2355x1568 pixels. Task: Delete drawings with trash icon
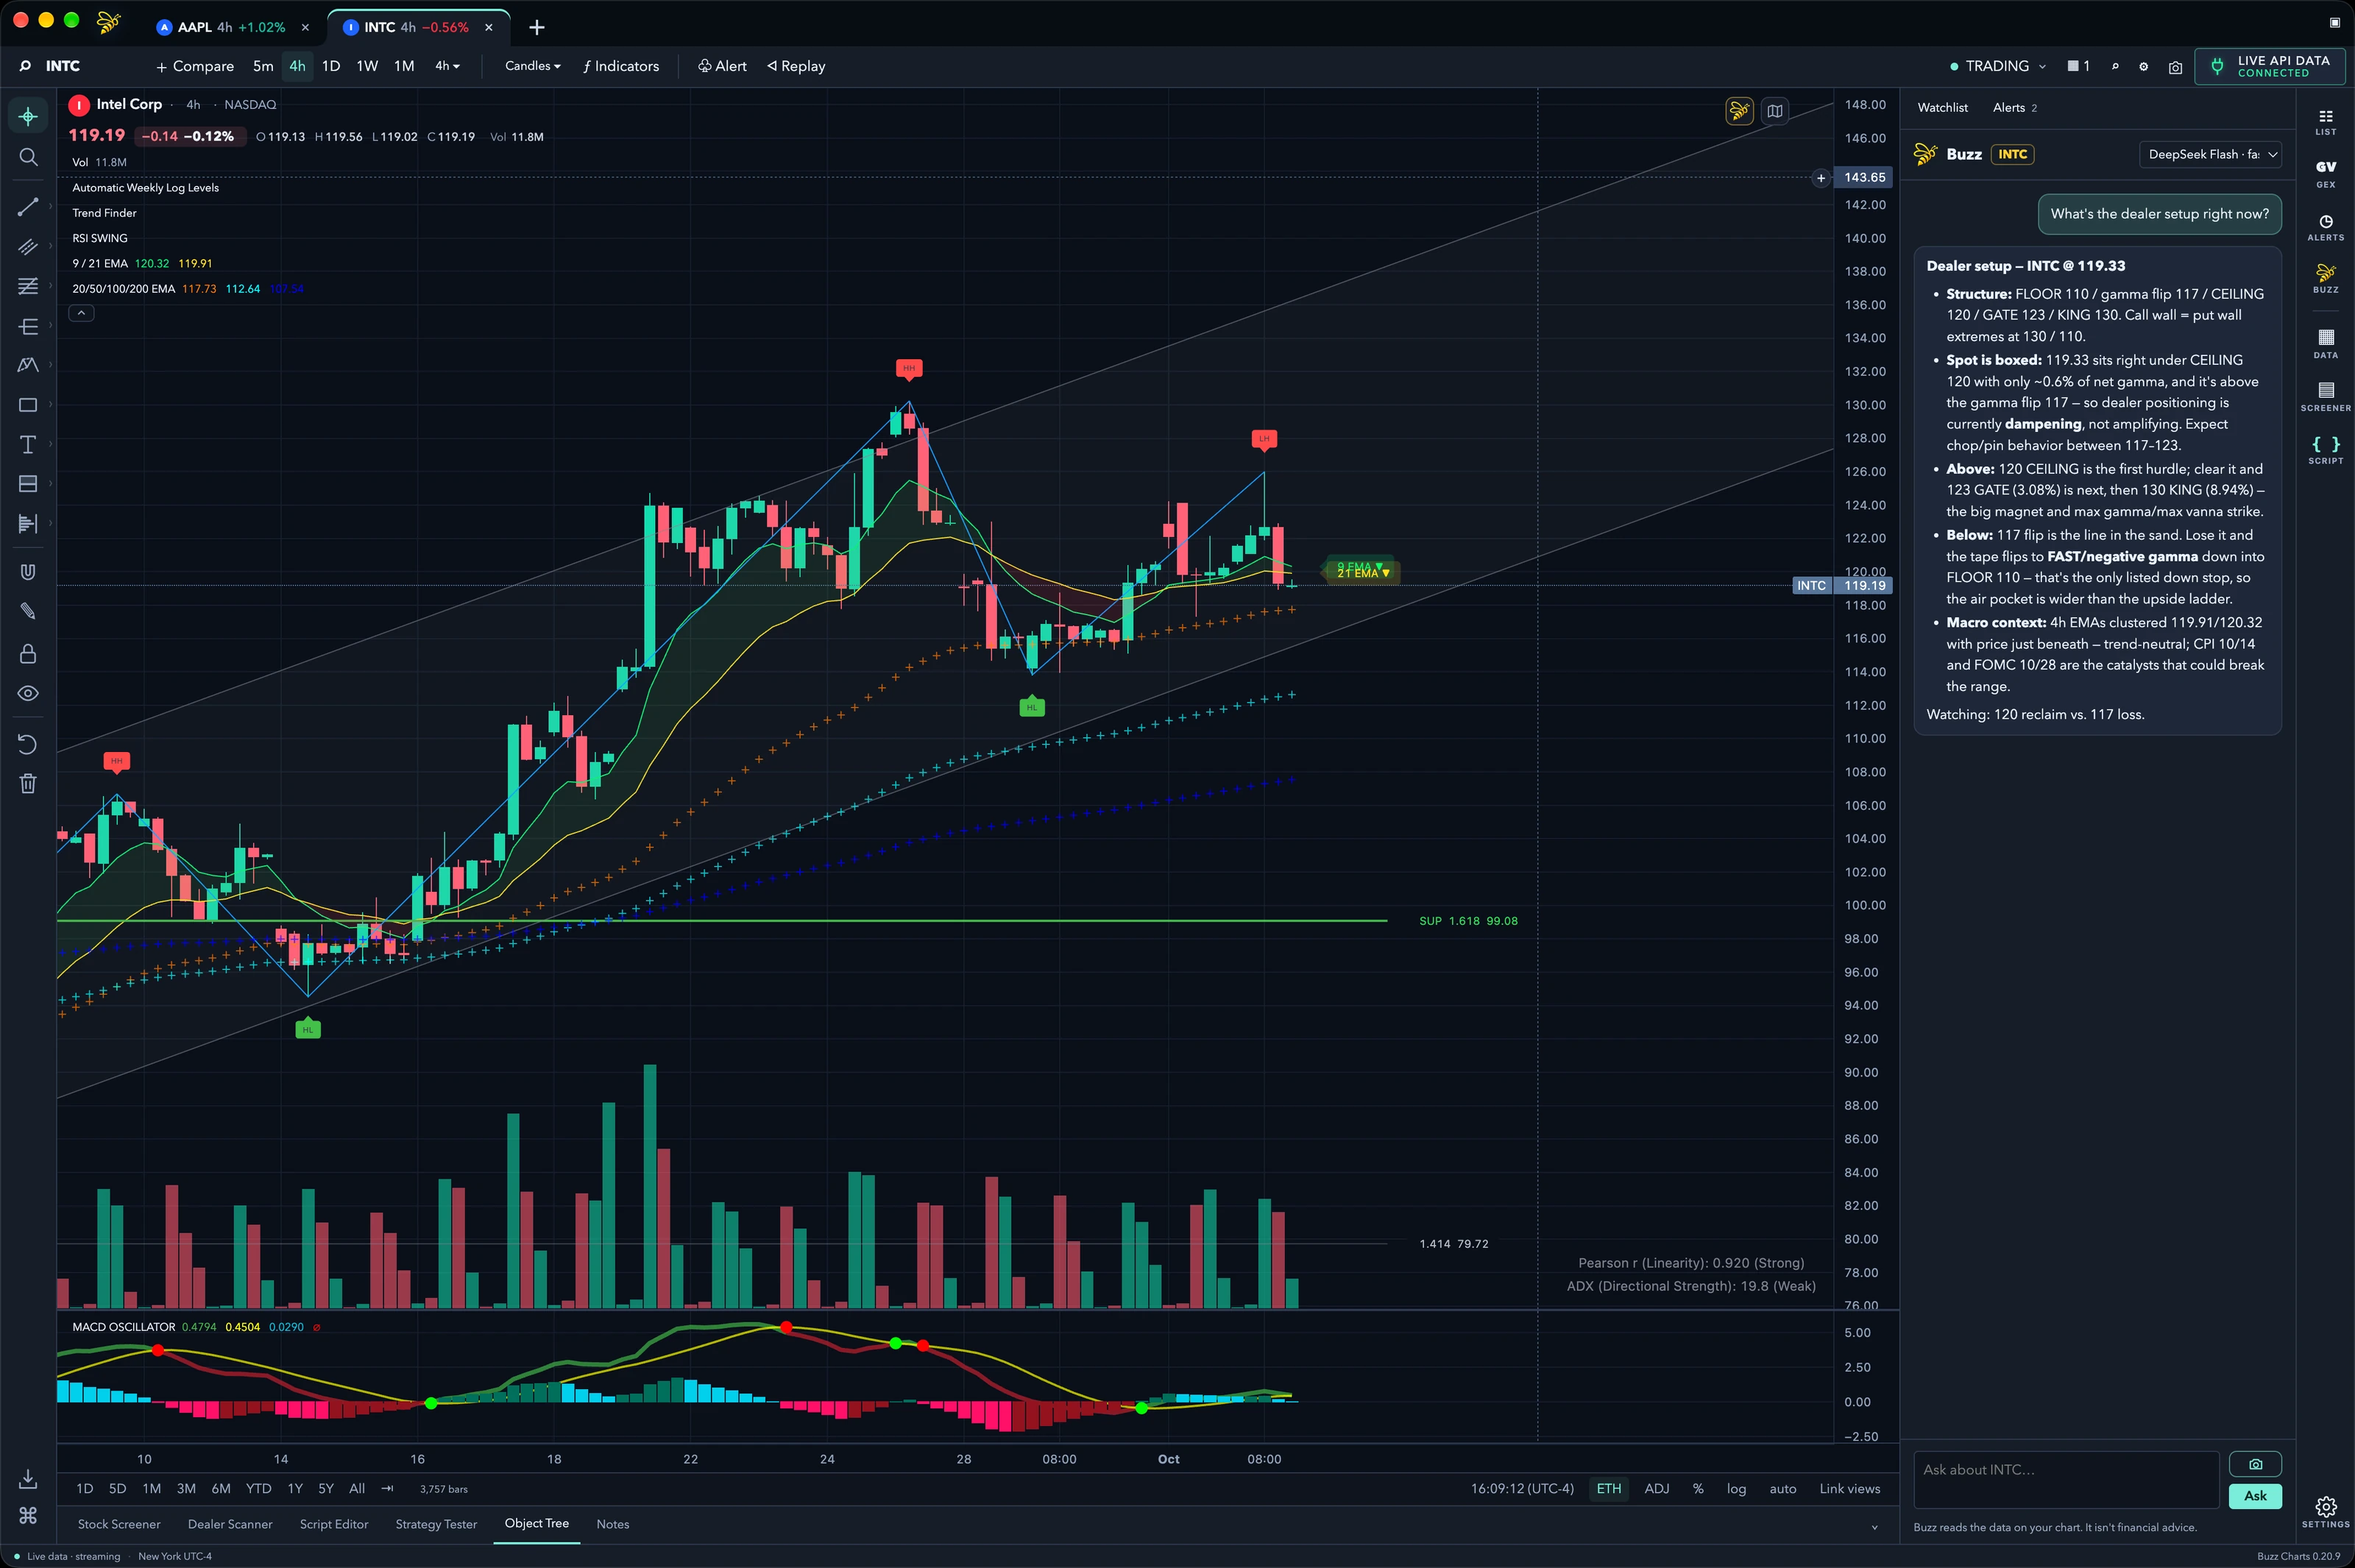click(28, 783)
